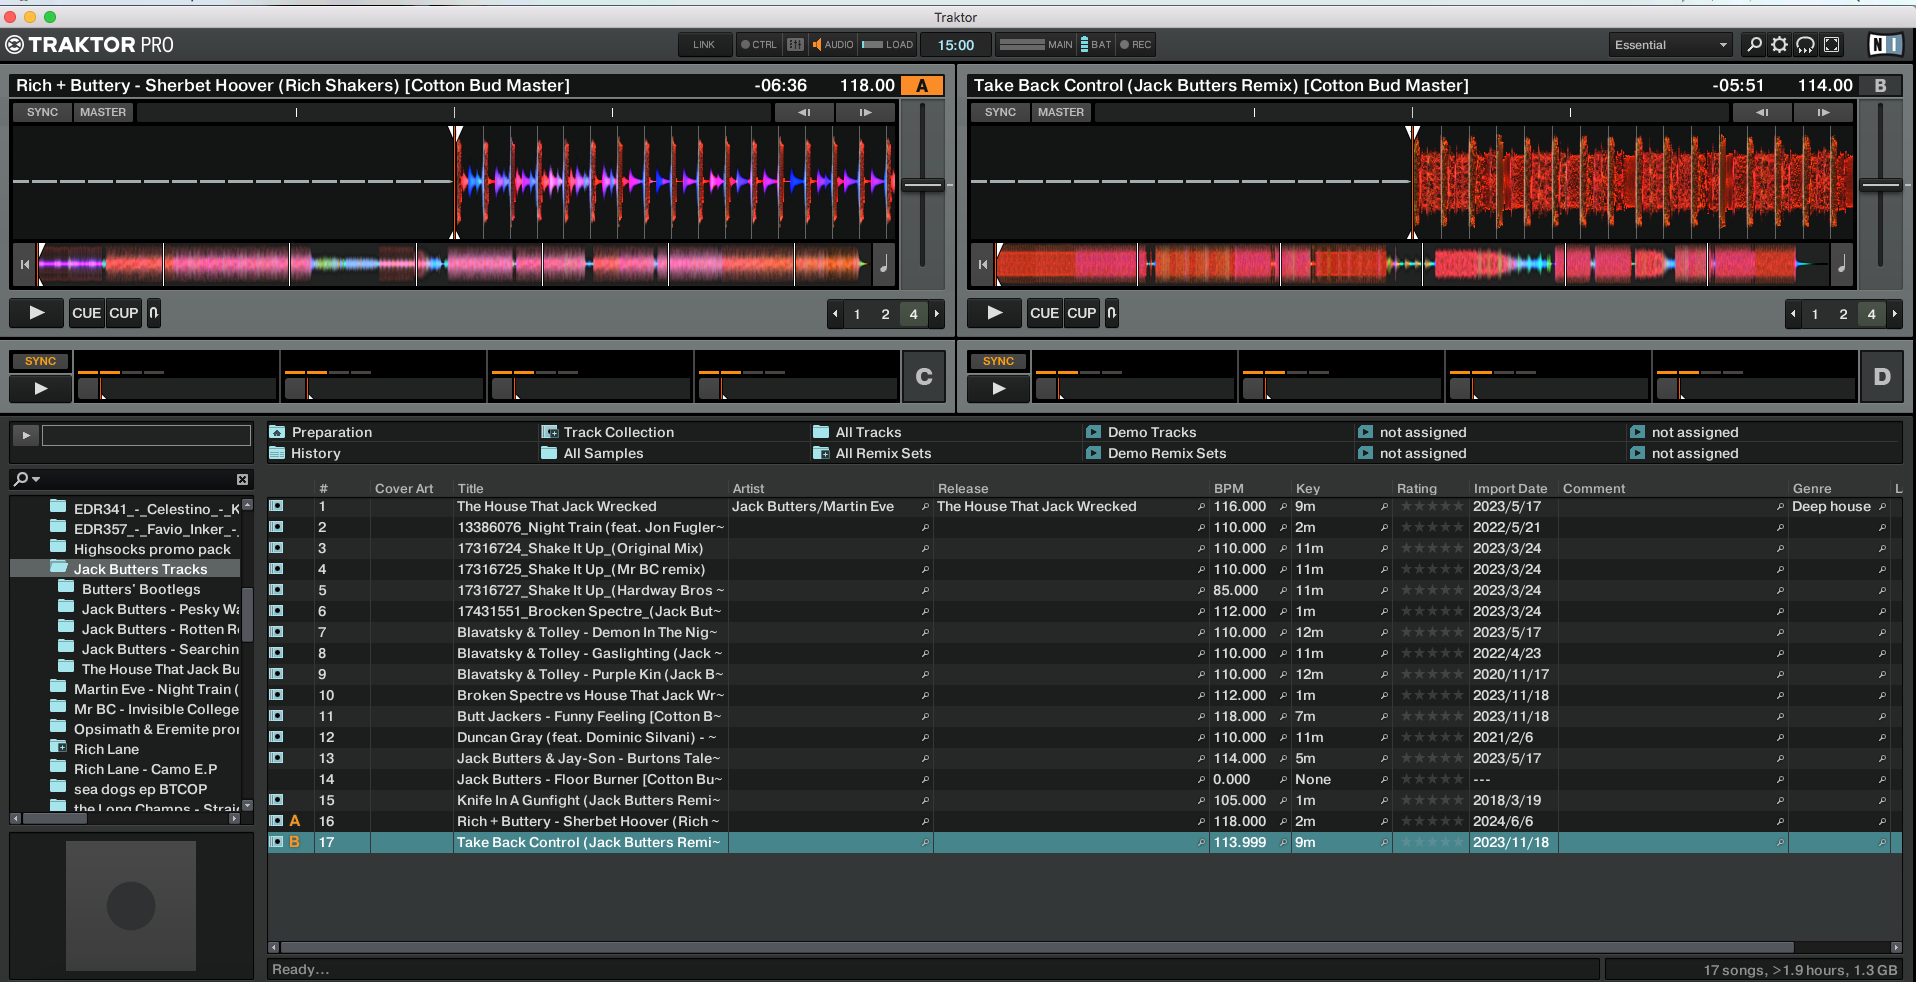Click the Native Instruments NI logo
1916x982 pixels.
(x=1885, y=44)
